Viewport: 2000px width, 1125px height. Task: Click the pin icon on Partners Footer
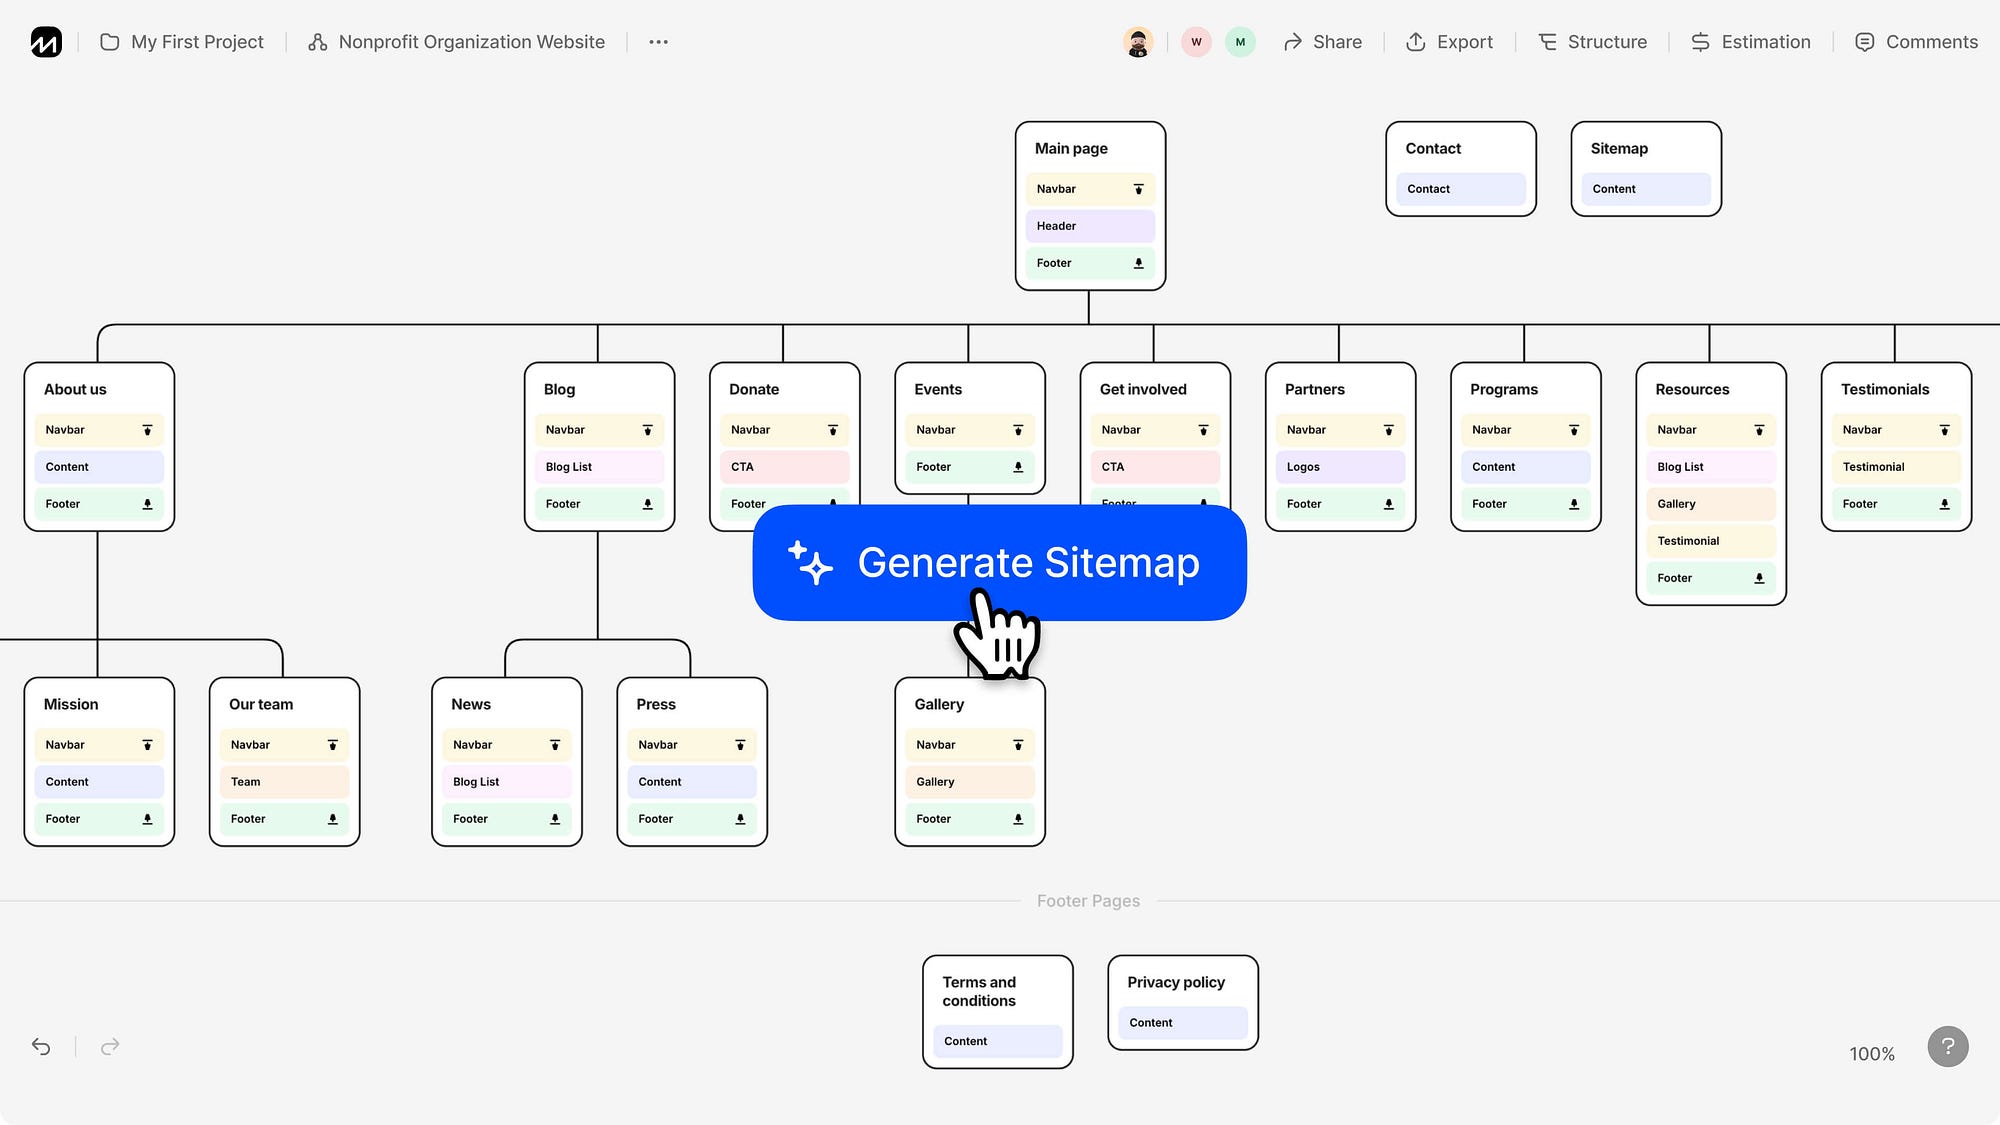1388,504
